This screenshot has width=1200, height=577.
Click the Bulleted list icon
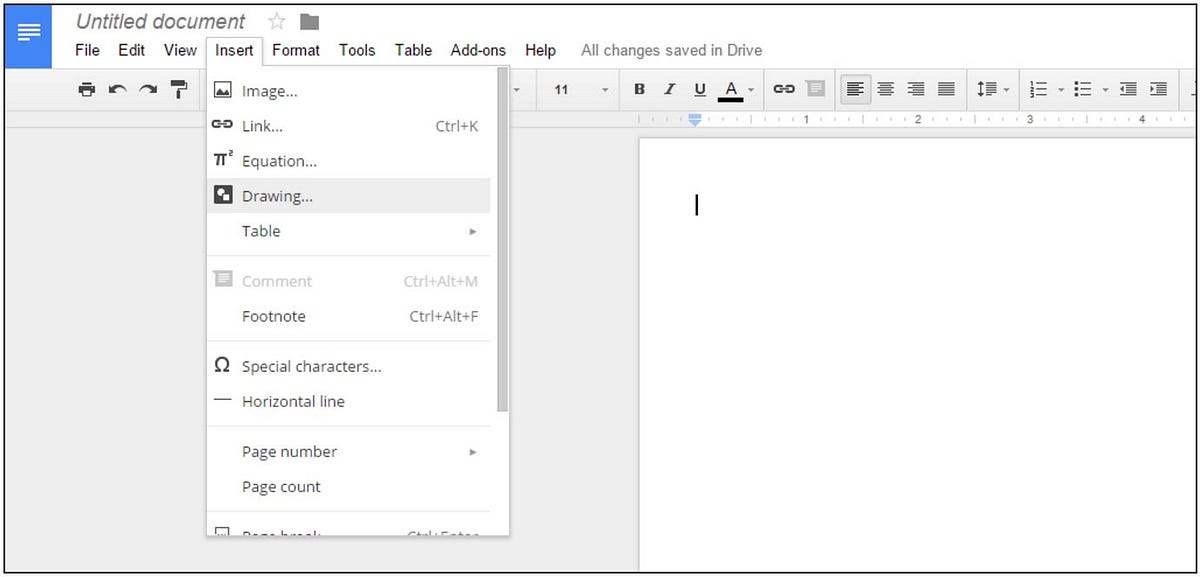tap(1083, 89)
